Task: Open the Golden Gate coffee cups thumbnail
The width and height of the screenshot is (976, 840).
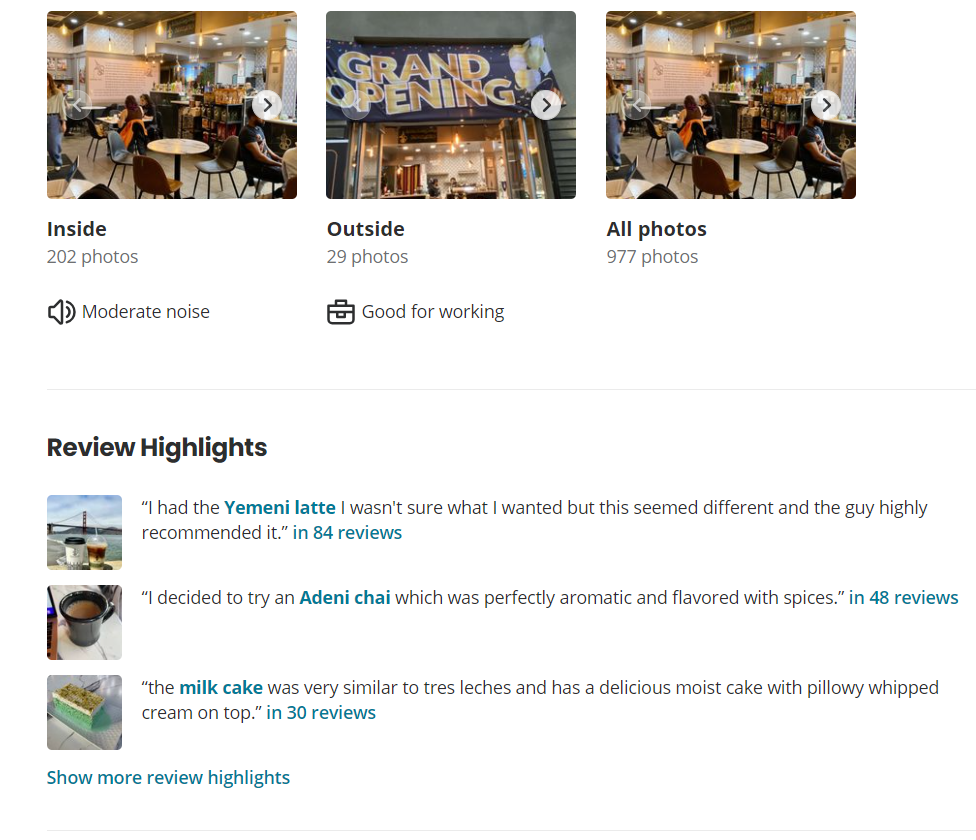Action: (85, 533)
